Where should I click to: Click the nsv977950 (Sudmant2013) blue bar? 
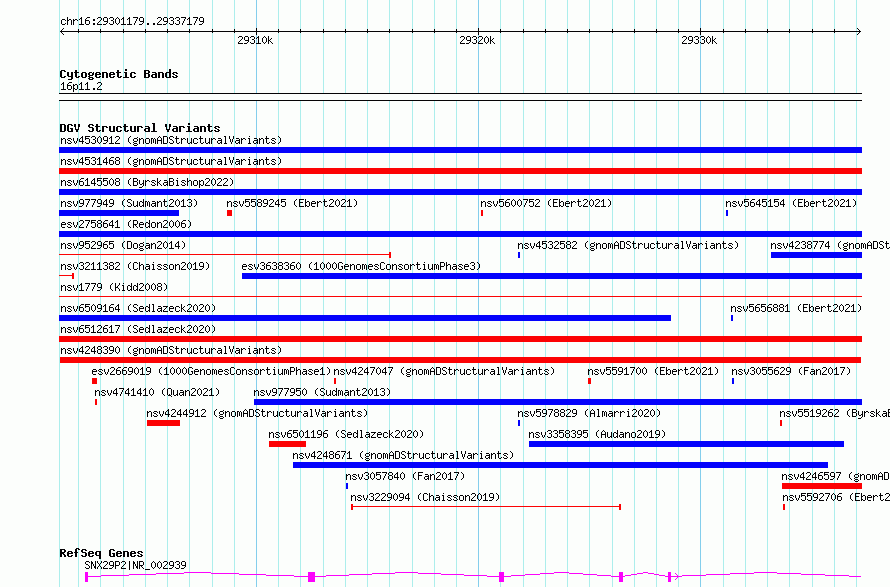(558, 402)
